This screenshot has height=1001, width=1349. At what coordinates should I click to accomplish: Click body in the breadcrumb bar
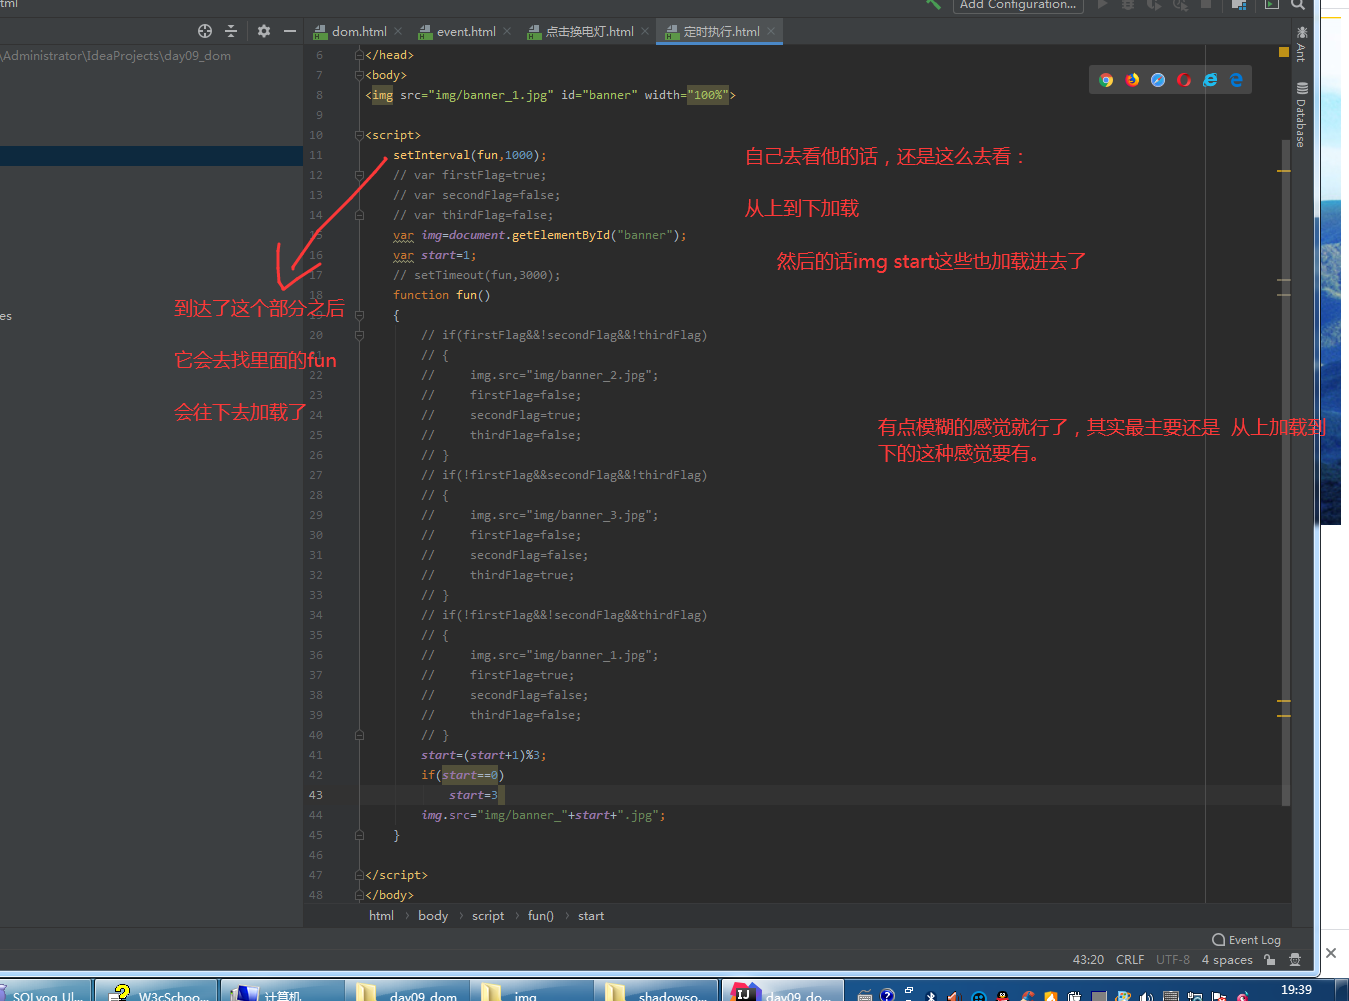click(433, 916)
